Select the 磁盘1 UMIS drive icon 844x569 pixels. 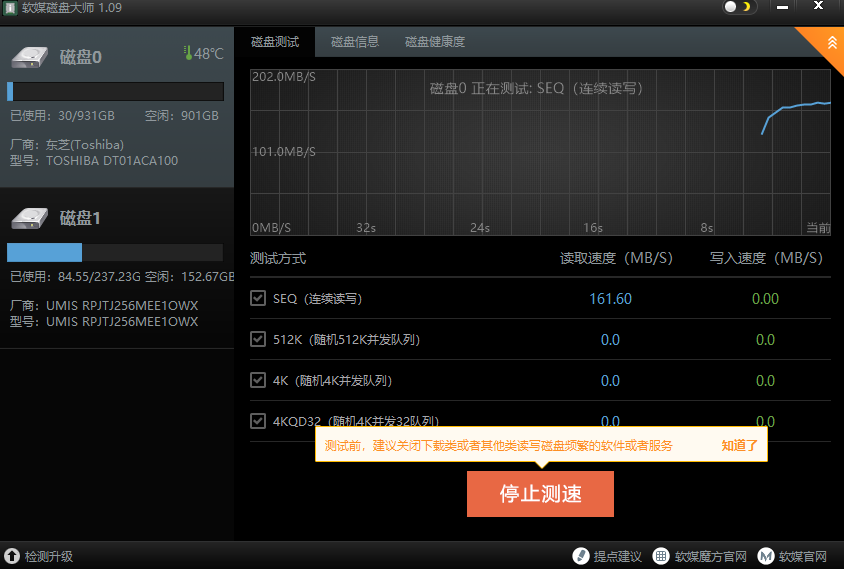[x=30, y=217]
